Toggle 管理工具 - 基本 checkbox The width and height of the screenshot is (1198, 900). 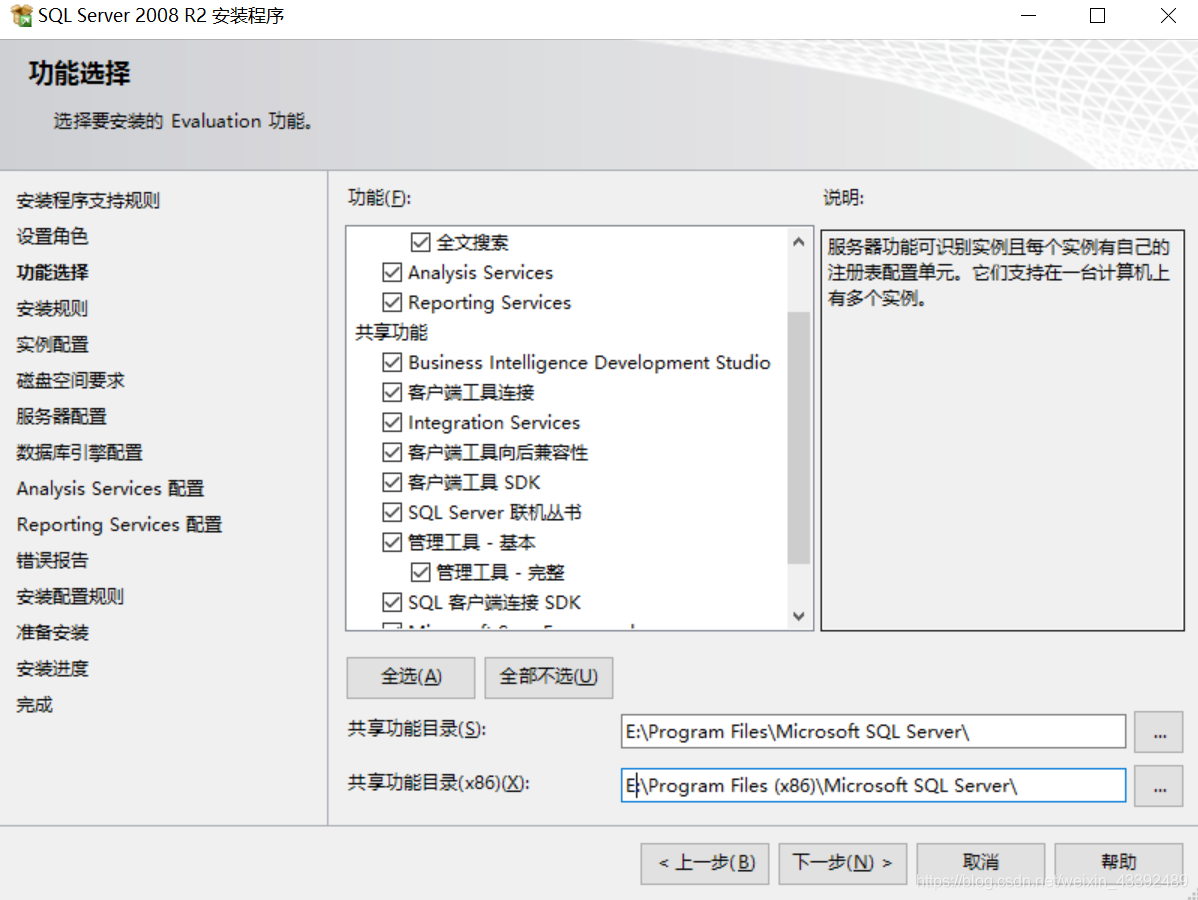392,542
